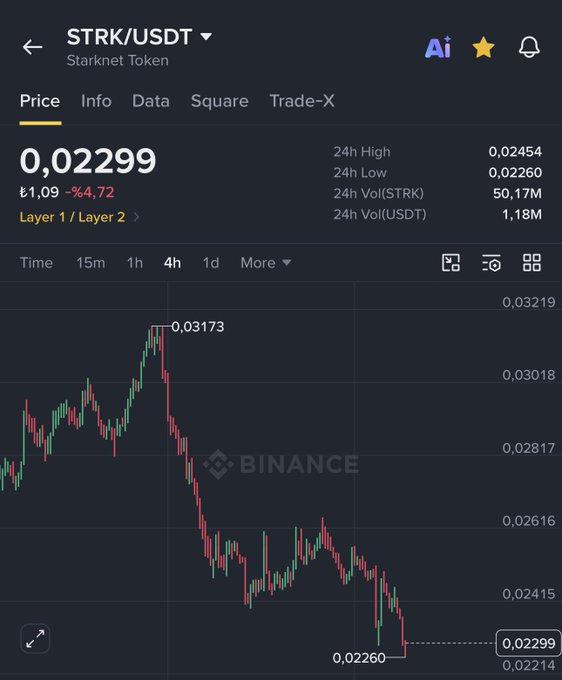The width and height of the screenshot is (562, 680).
Task: Click the 0,02616 price axis label
Action: [529, 520]
